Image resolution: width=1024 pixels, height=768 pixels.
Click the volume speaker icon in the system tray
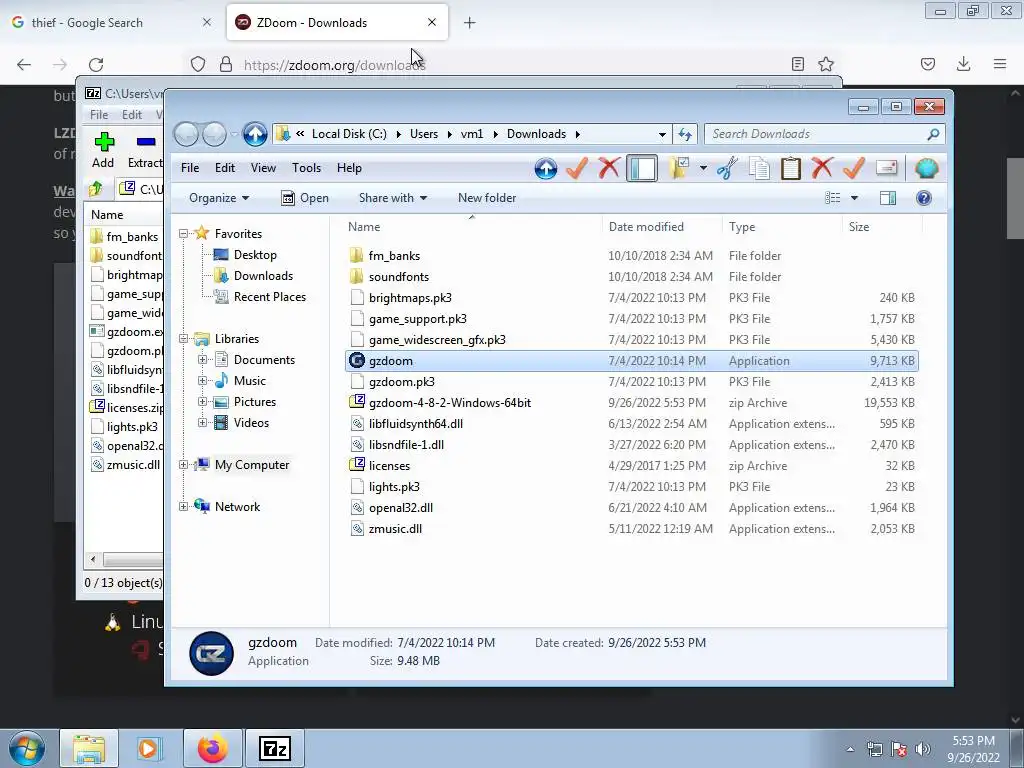(x=923, y=749)
